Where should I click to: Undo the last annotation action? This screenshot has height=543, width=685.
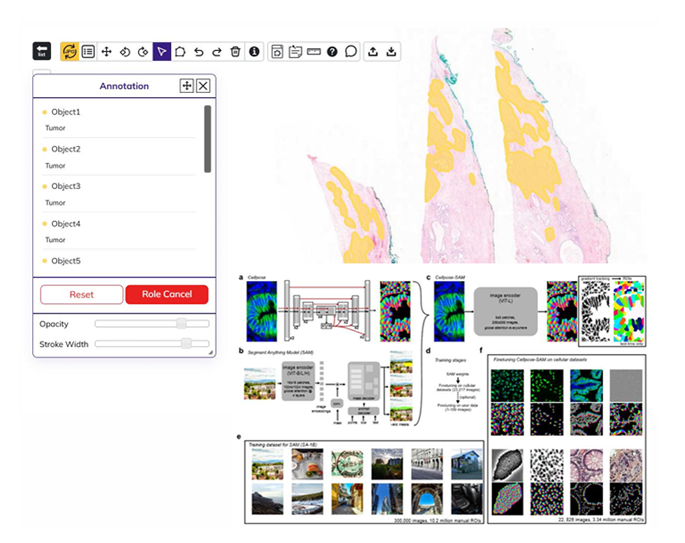[199, 52]
